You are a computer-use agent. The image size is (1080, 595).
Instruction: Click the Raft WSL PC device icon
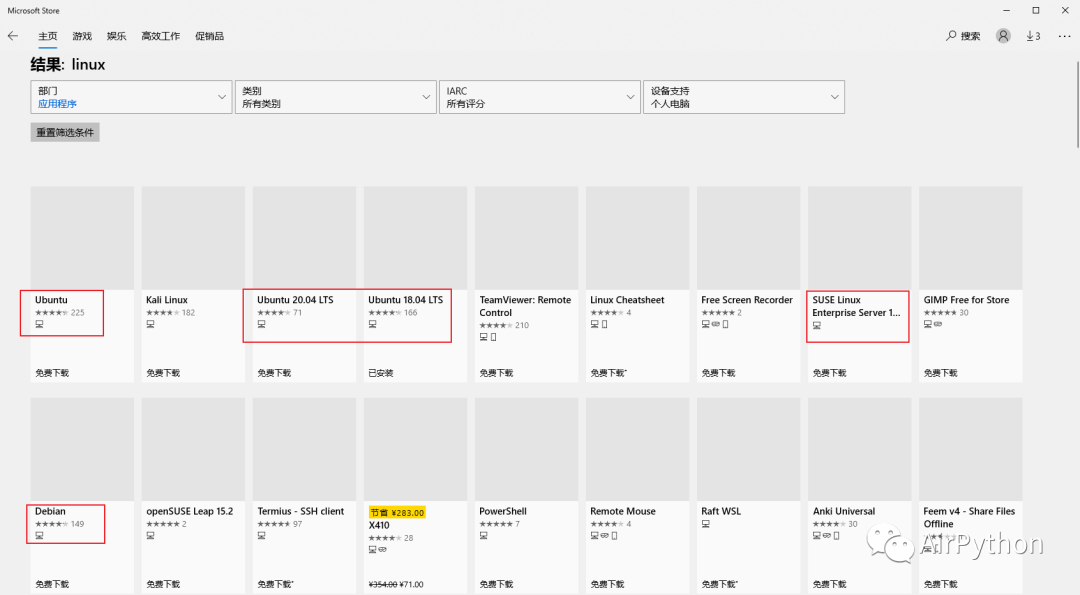pyautogui.click(x=705, y=523)
